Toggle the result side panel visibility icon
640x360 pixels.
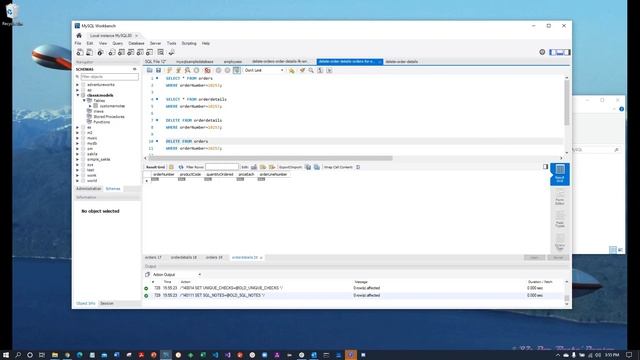(545, 167)
